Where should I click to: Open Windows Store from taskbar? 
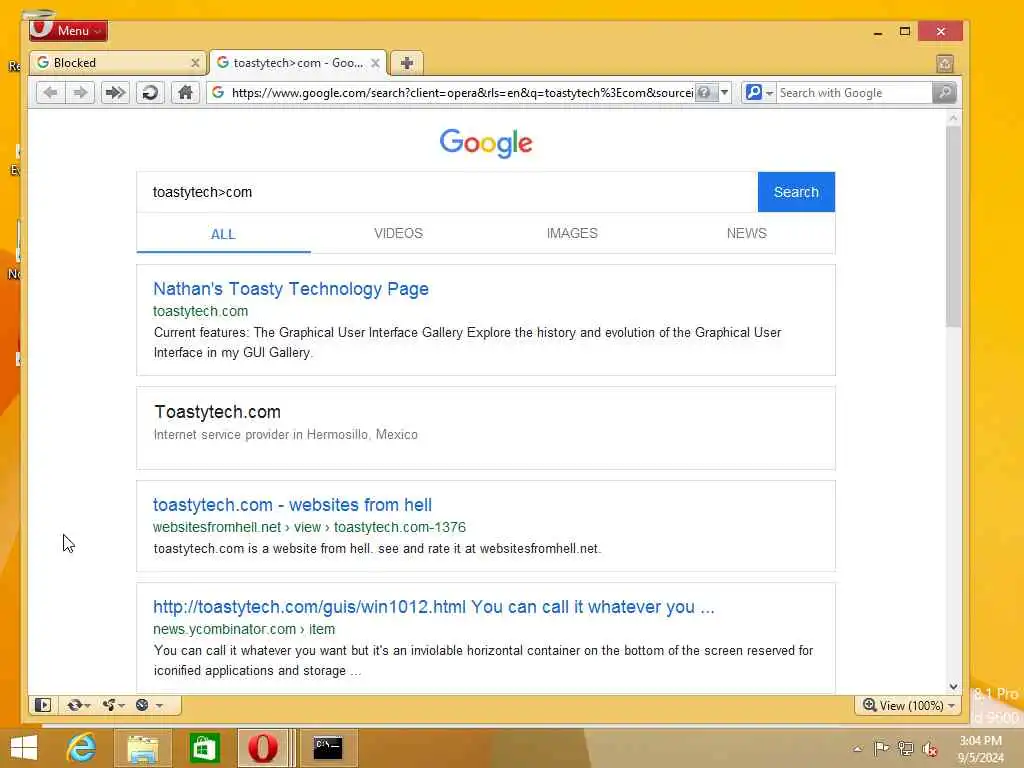[204, 748]
